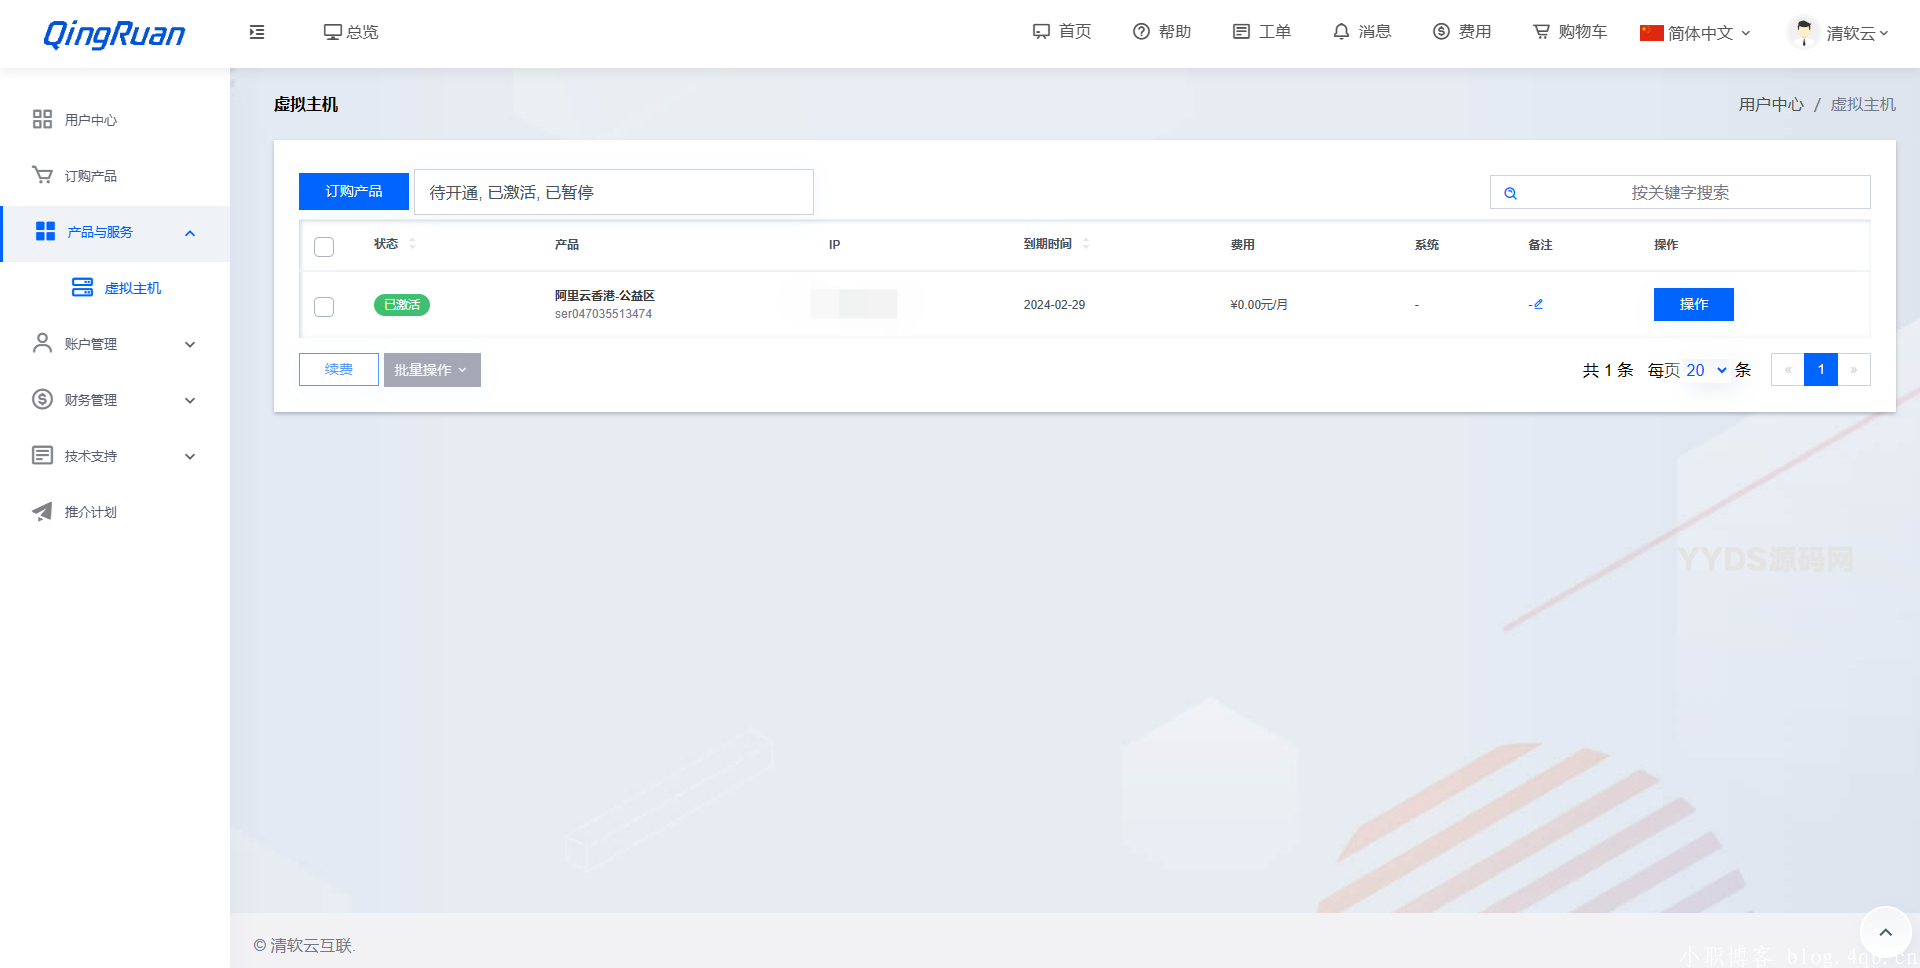1920x968 pixels.
Task: Go to 虚拟主机 in the sidebar menu
Action: tap(133, 287)
